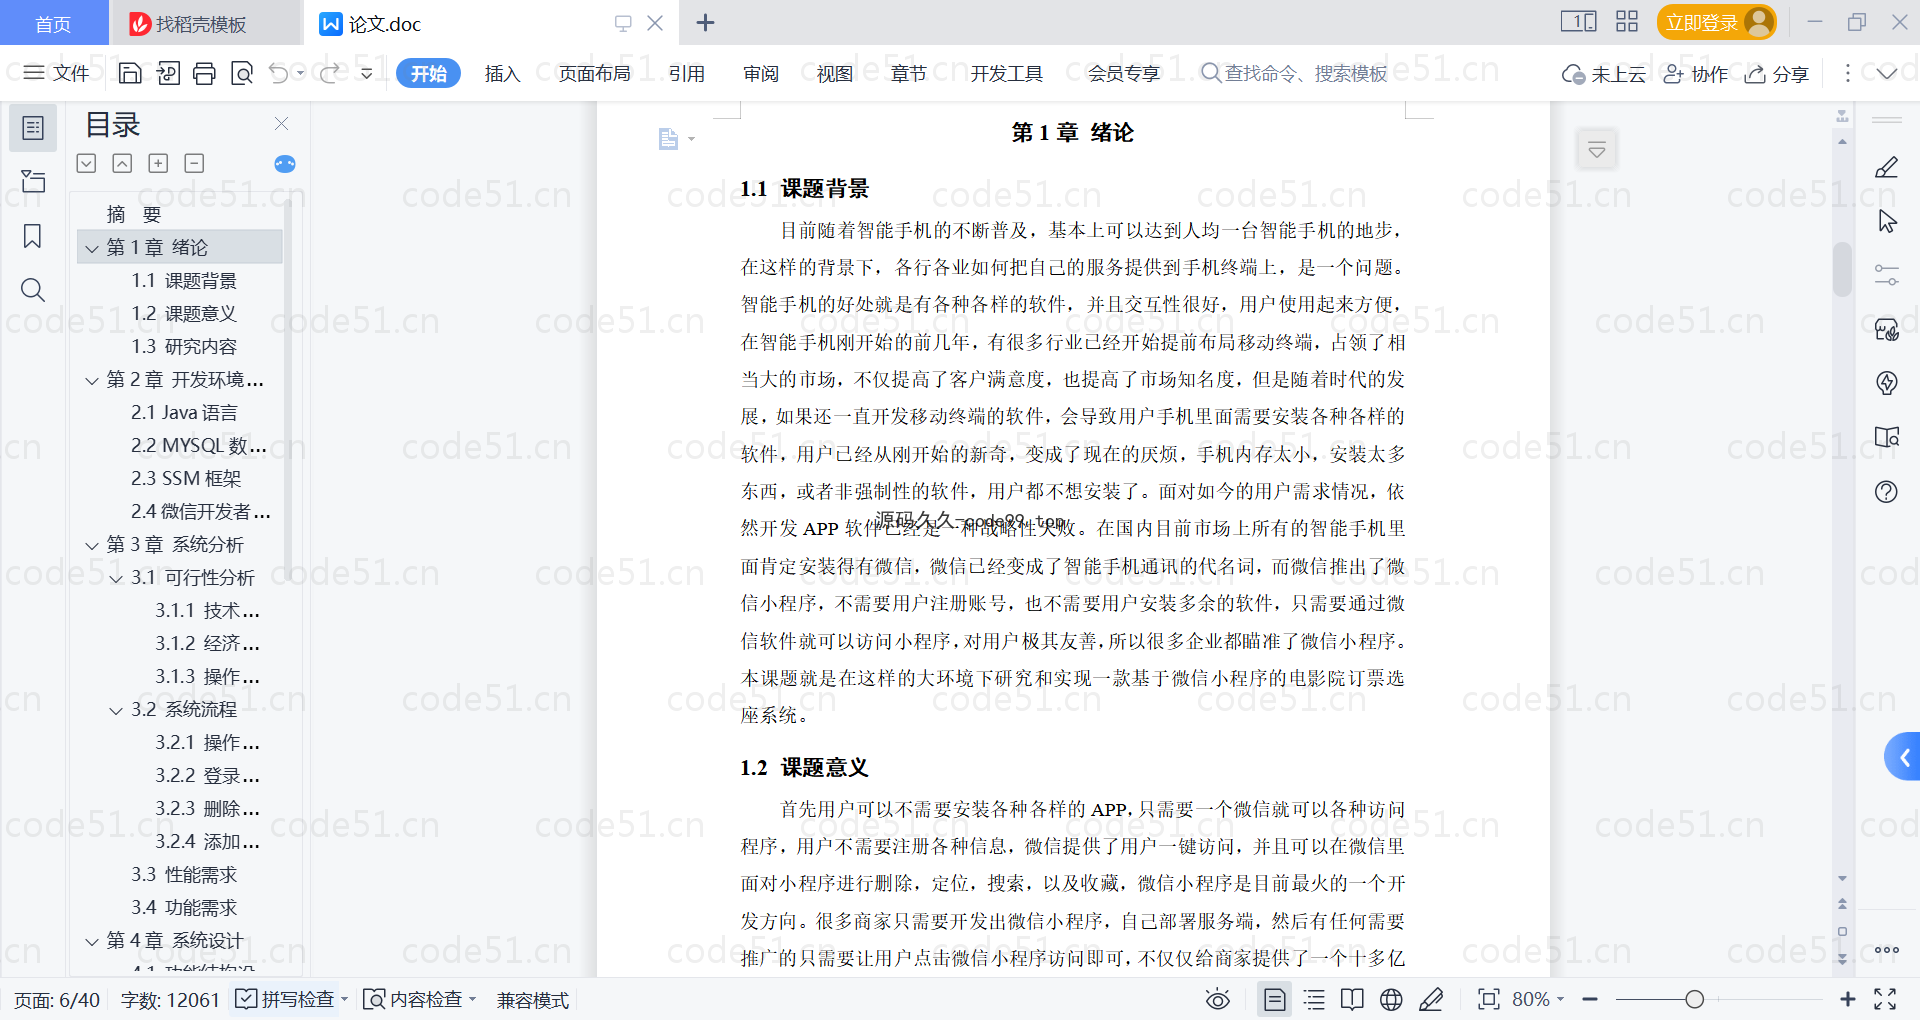
Task: Switch to the 找稻壳模板 tab
Action: coord(205,23)
